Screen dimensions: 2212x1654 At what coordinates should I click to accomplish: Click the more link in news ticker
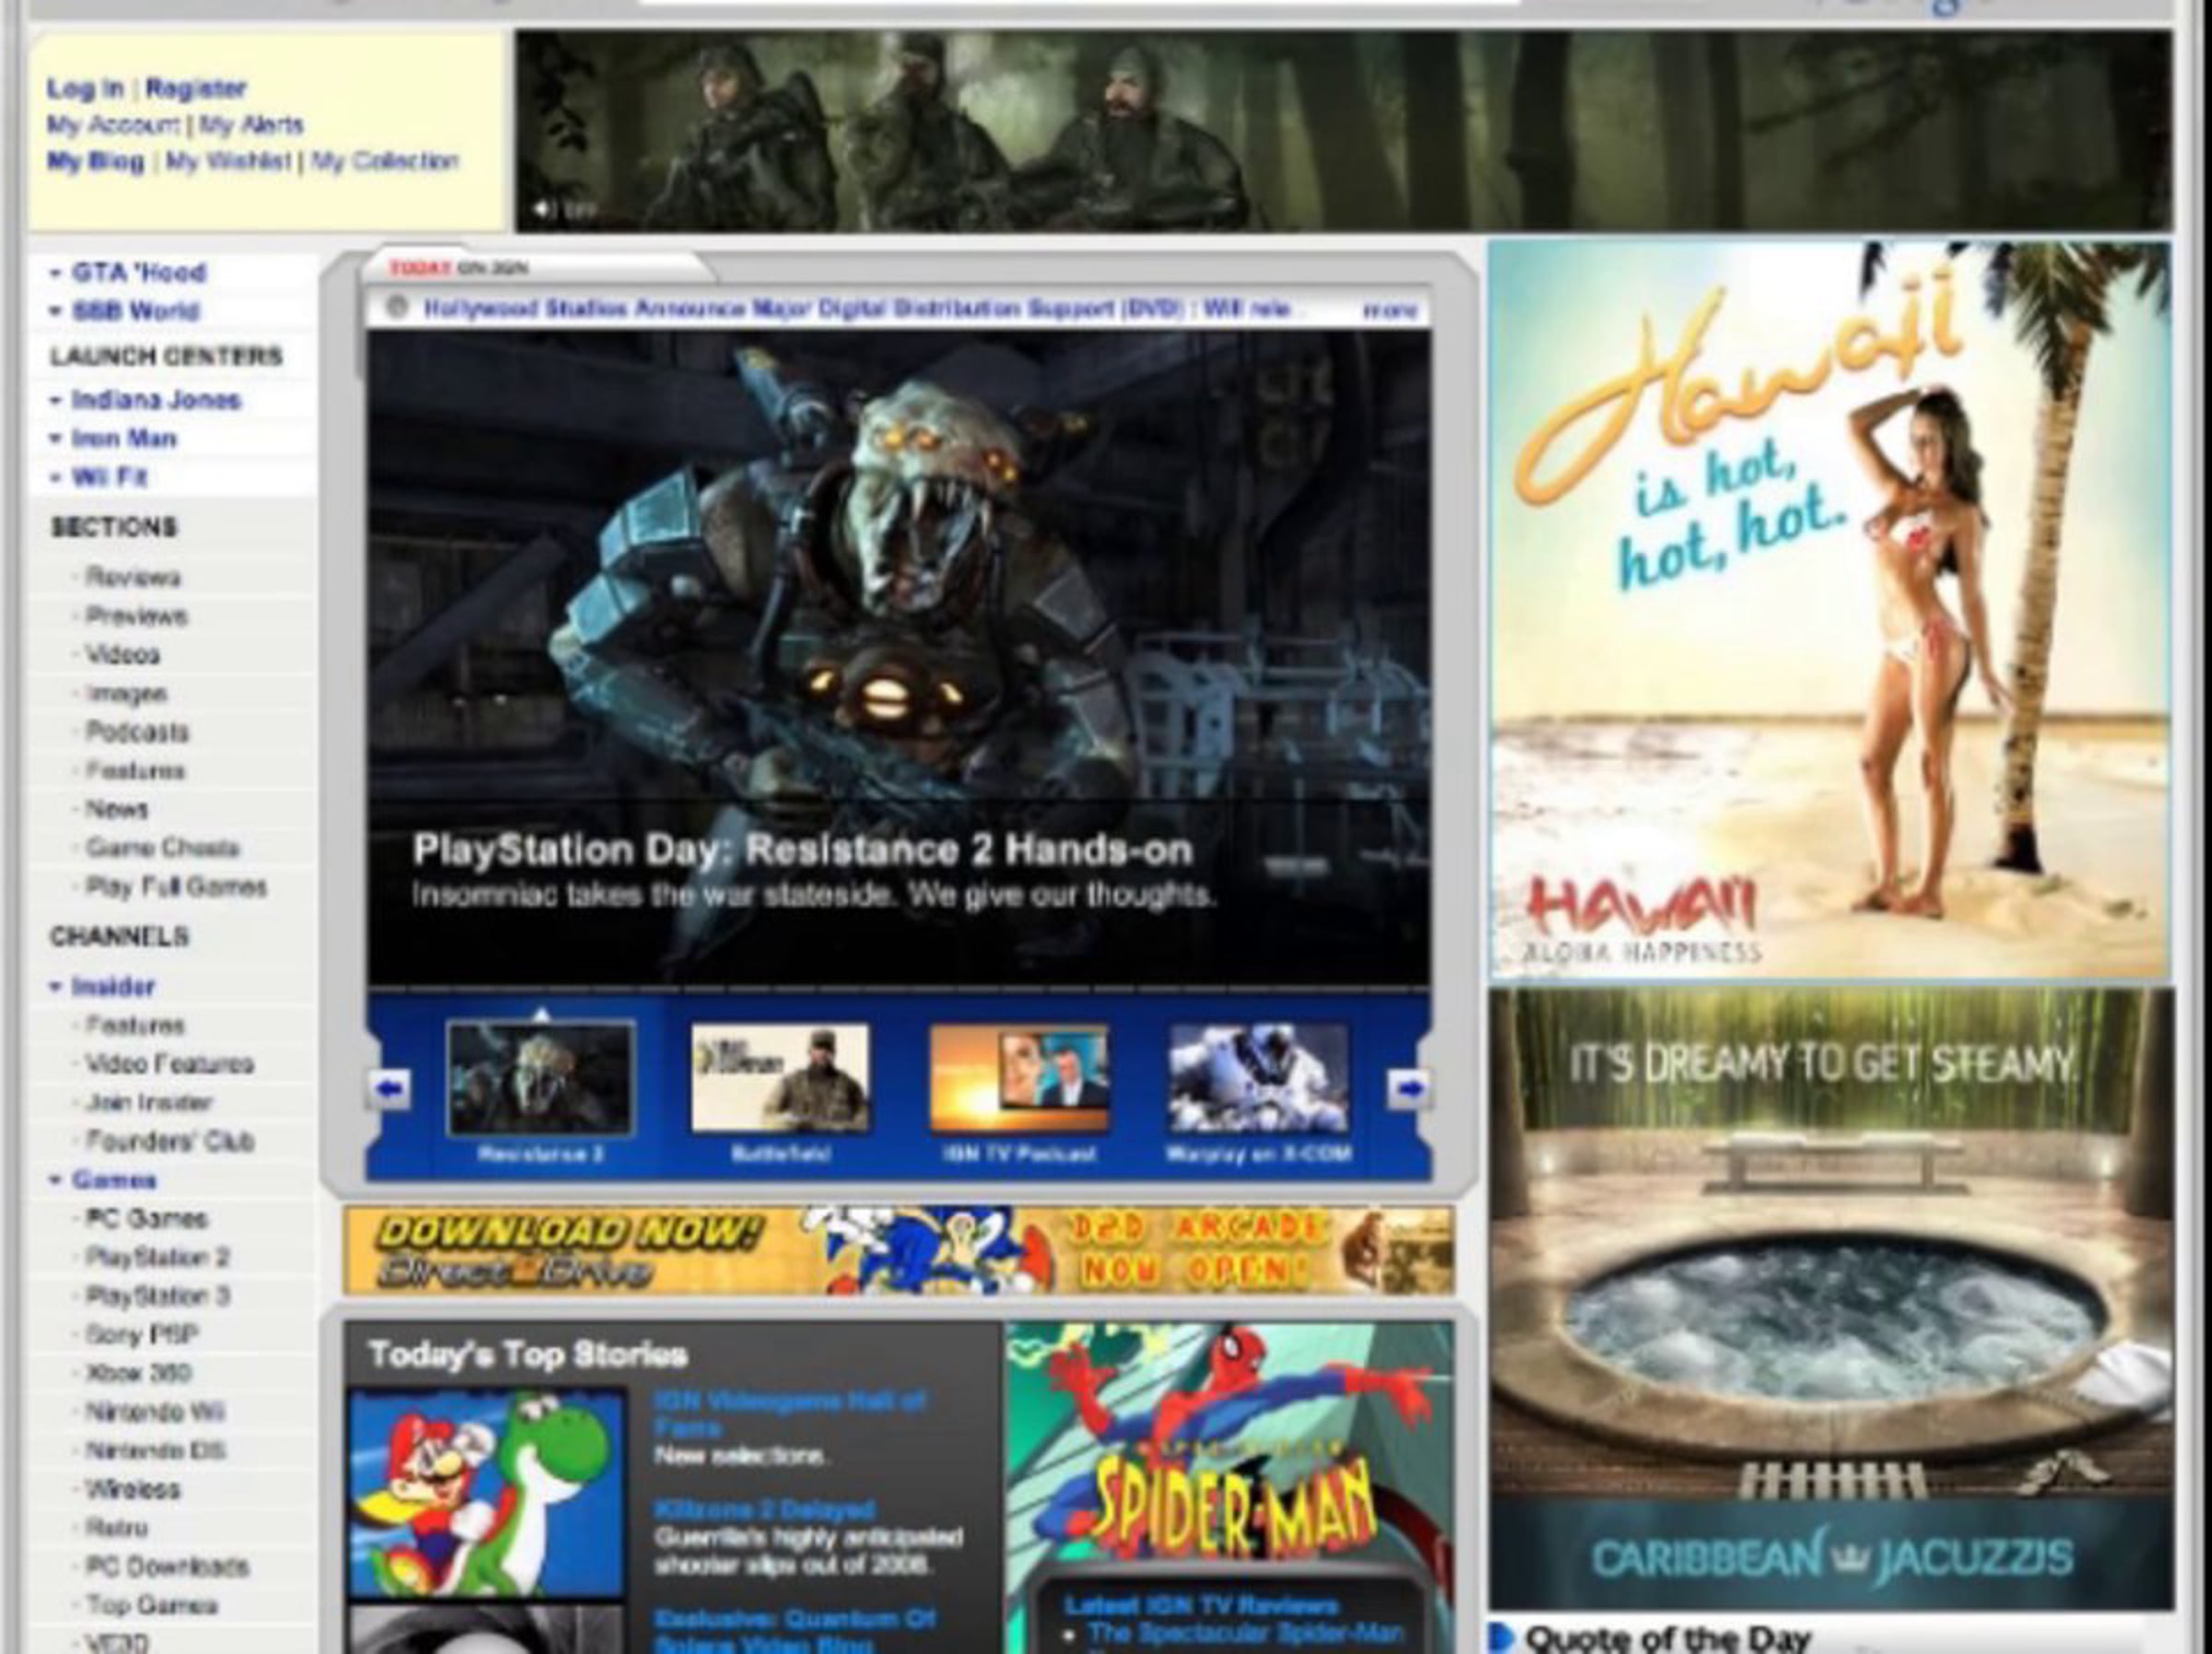1391,311
